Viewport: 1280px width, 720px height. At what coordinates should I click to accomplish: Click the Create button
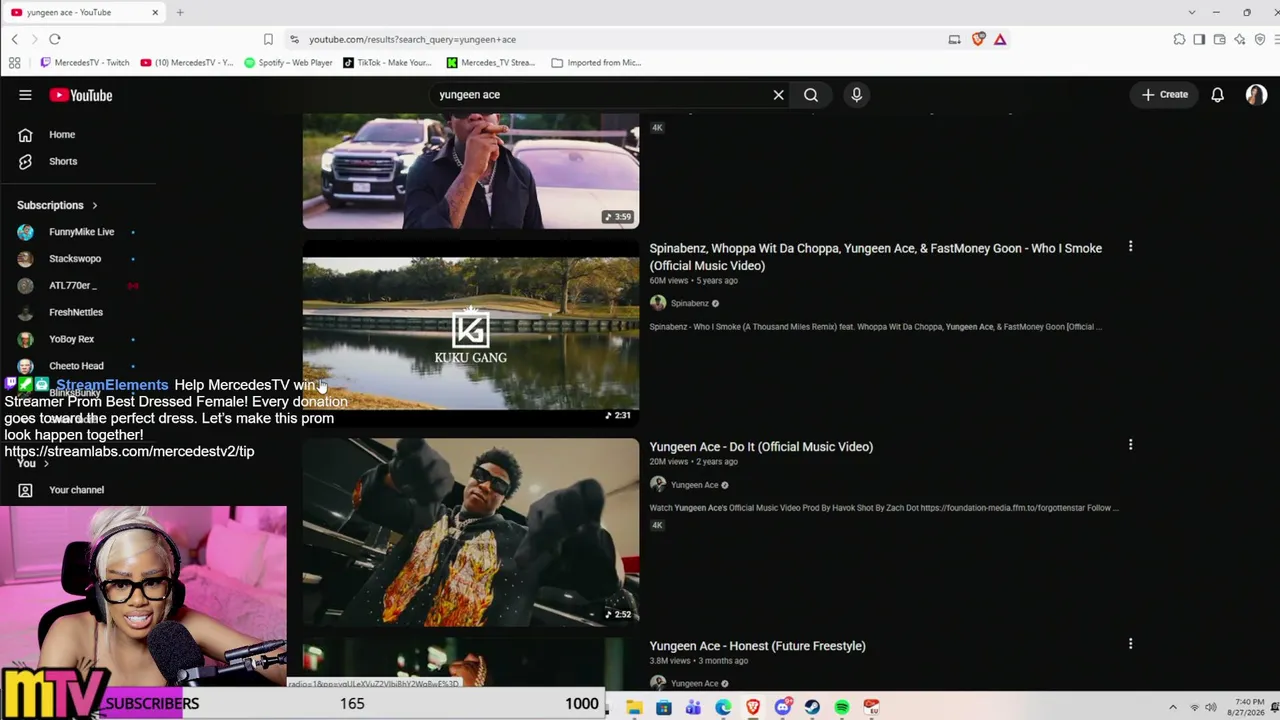pyautogui.click(x=1165, y=95)
